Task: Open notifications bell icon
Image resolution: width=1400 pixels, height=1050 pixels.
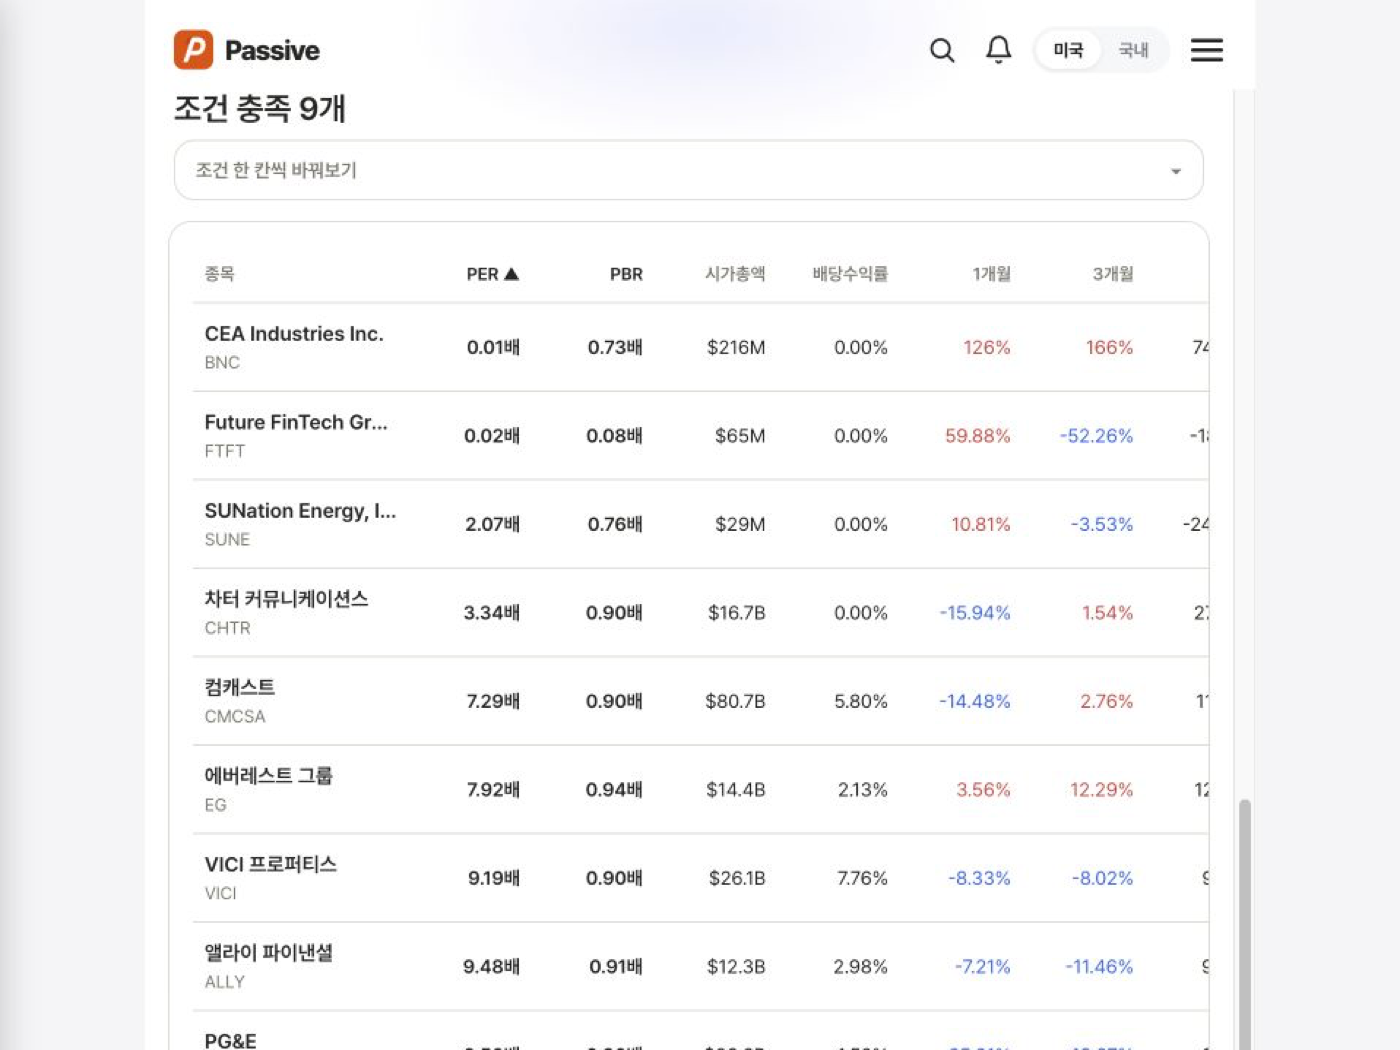Action: (998, 50)
